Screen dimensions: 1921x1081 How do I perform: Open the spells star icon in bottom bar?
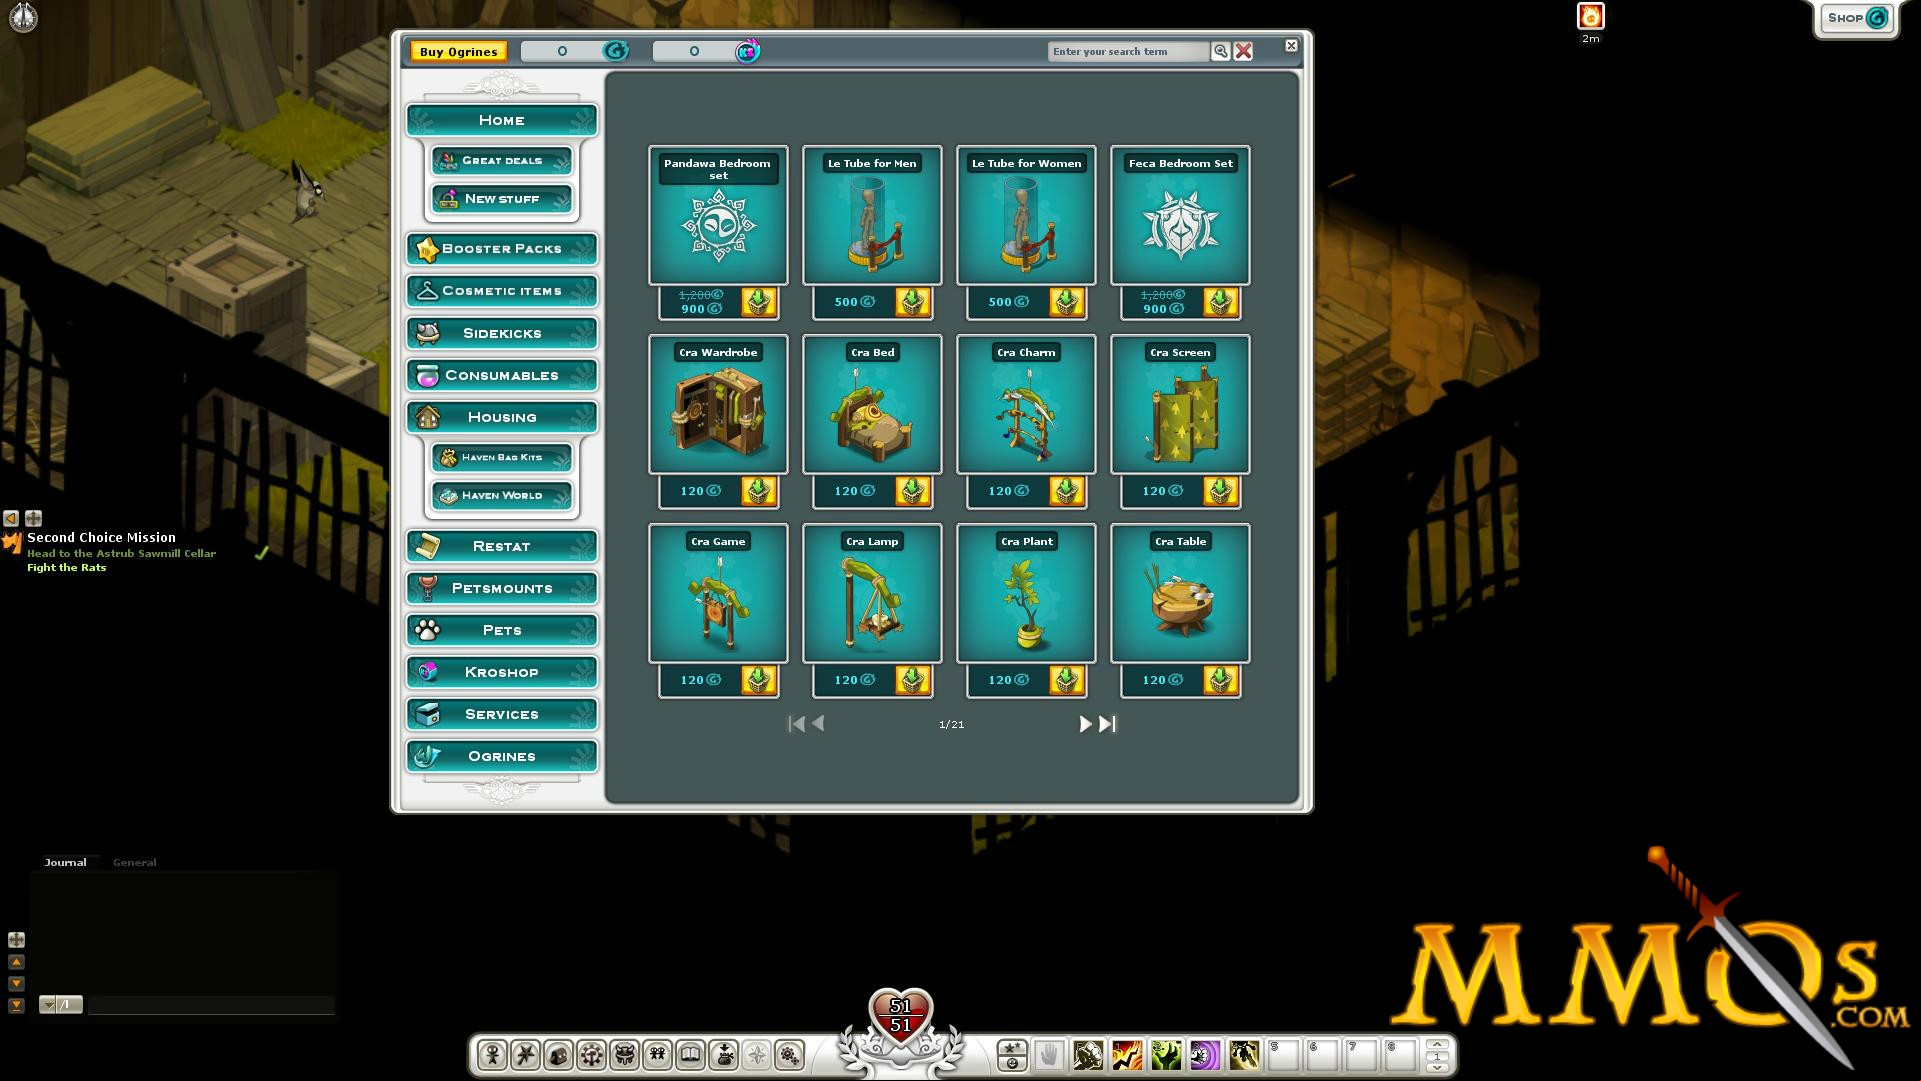(525, 1055)
